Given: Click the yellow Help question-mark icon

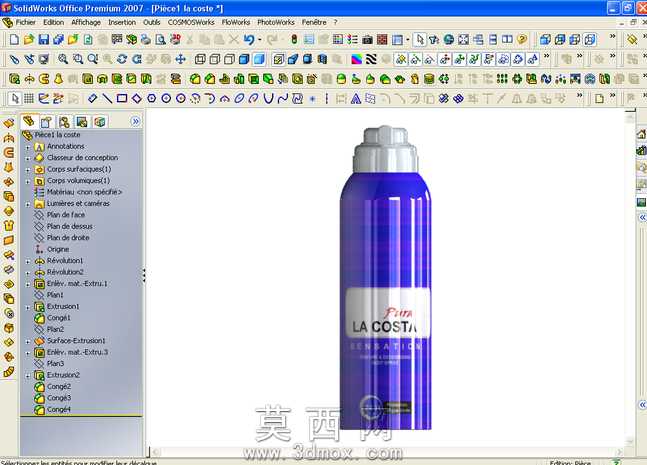Looking at the screenshot, I should [x=522, y=40].
